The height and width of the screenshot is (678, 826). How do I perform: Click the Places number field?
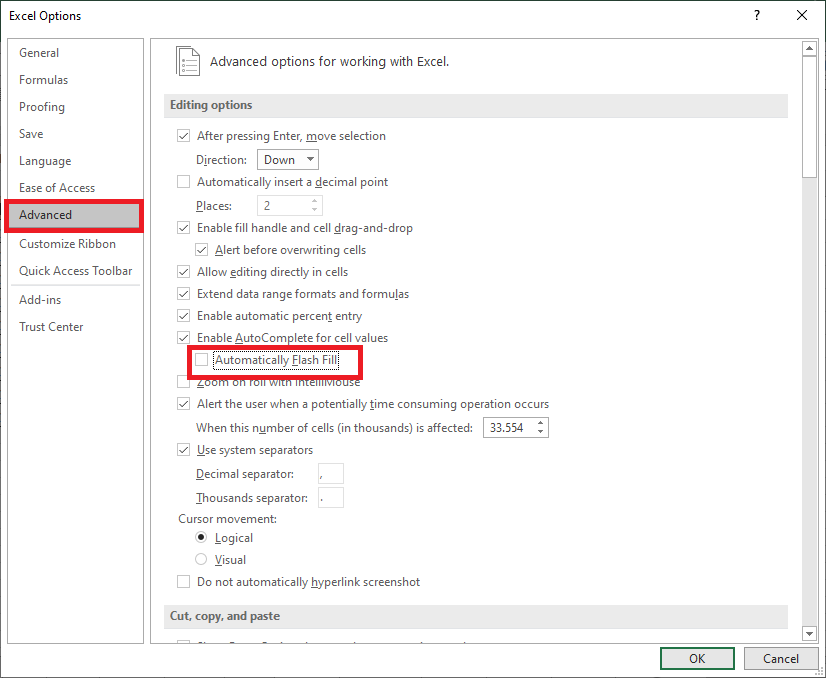[x=283, y=205]
